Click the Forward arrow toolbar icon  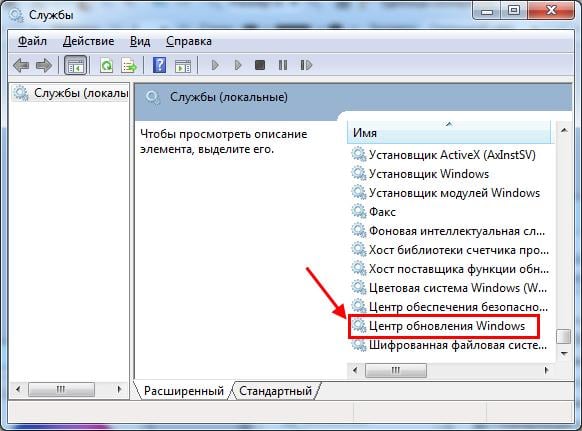44,66
